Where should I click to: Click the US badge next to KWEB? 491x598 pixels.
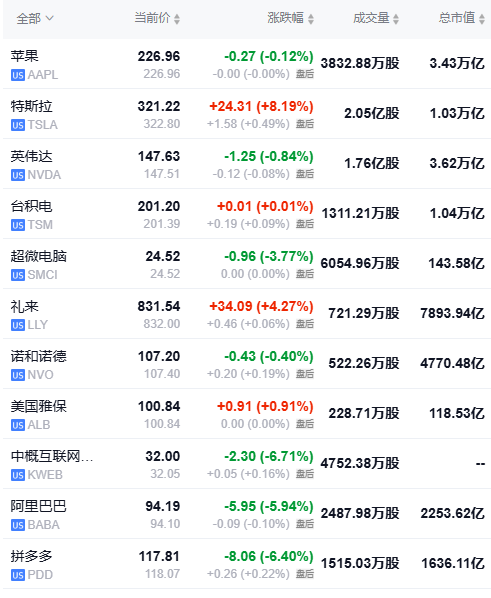click(18, 475)
